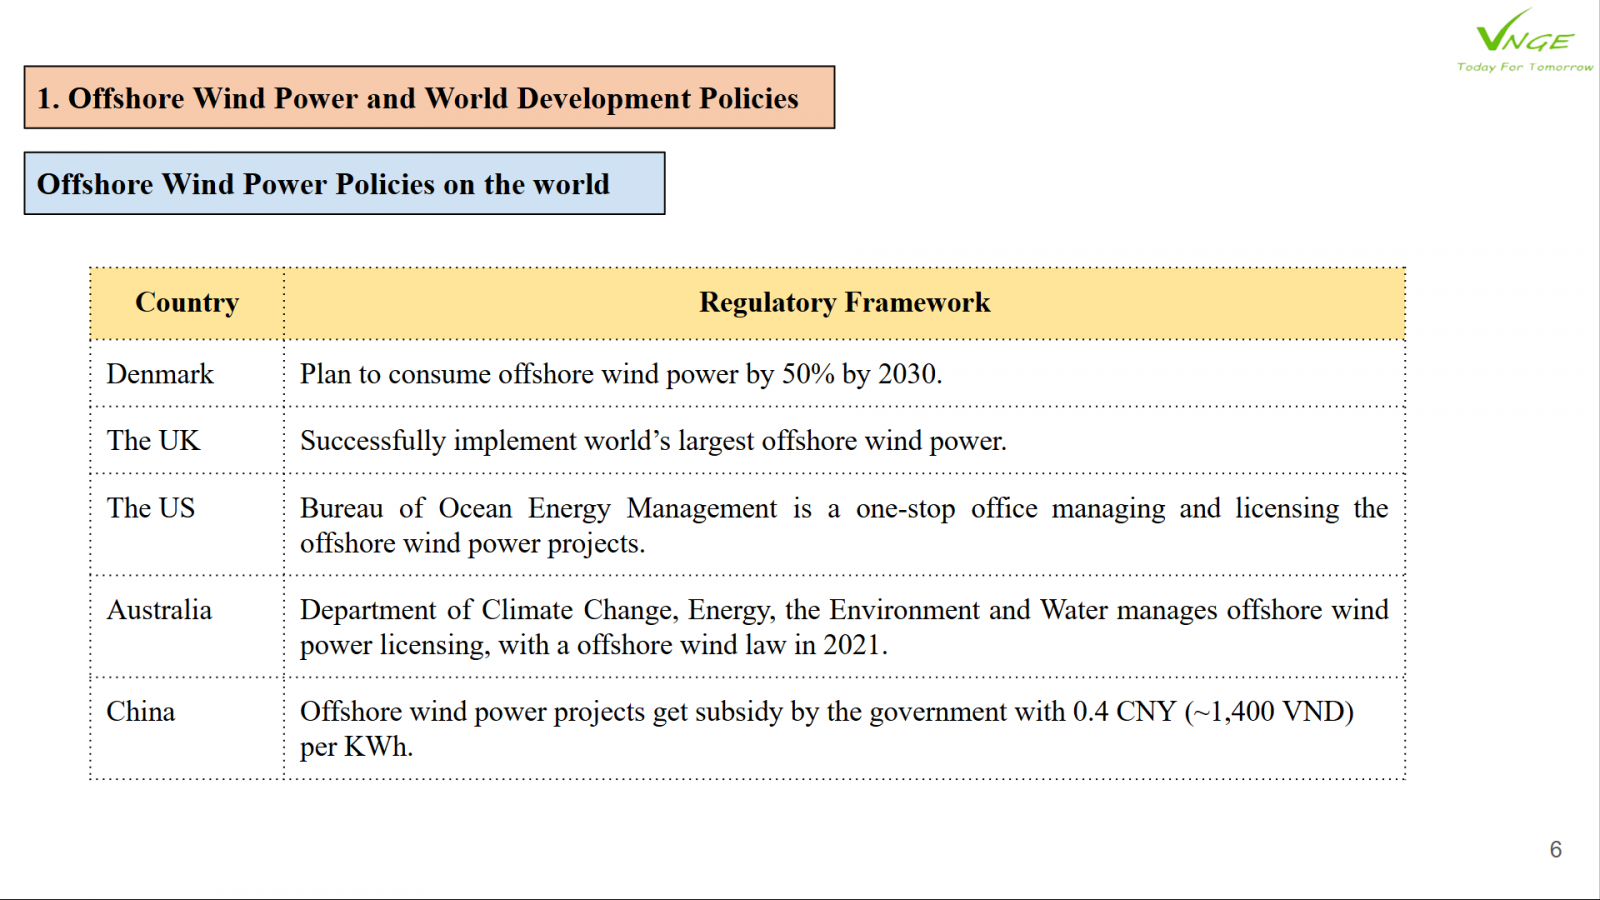Click the 'Country' column header

[187, 303]
